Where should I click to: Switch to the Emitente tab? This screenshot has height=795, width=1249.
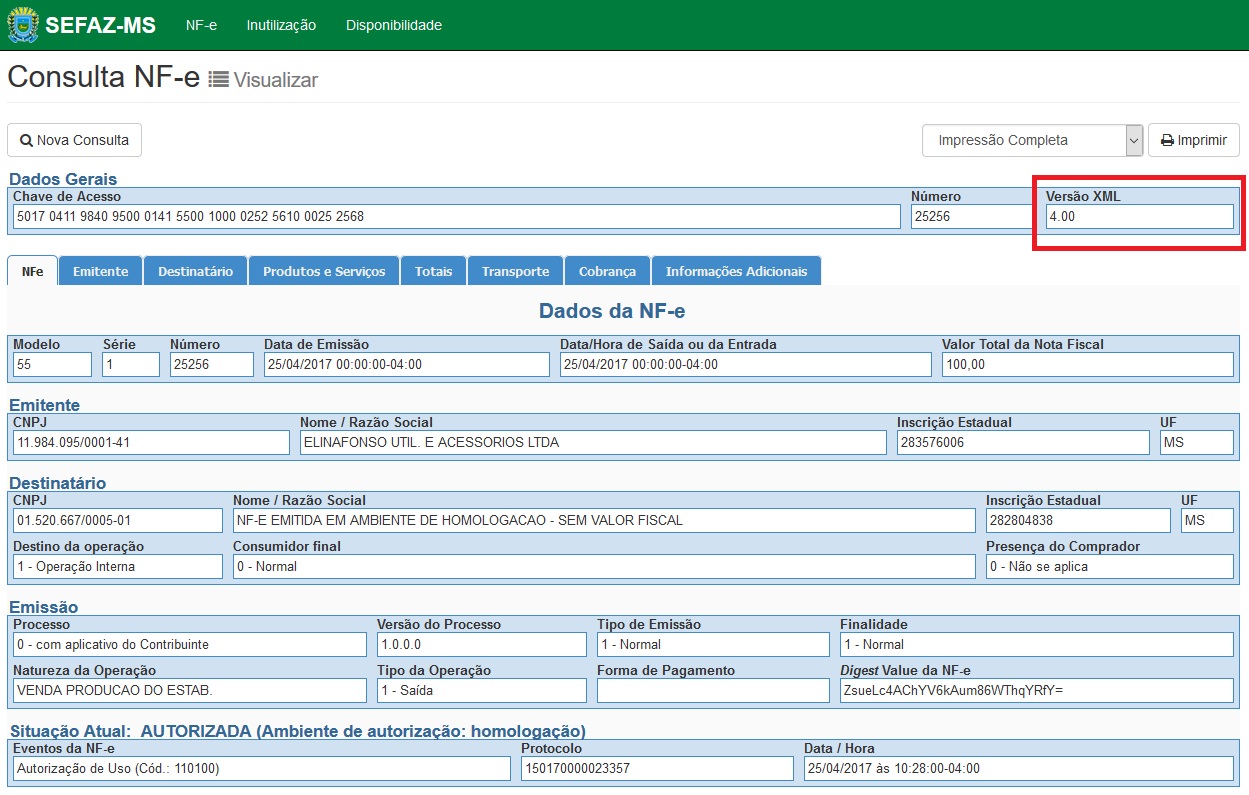click(x=101, y=271)
